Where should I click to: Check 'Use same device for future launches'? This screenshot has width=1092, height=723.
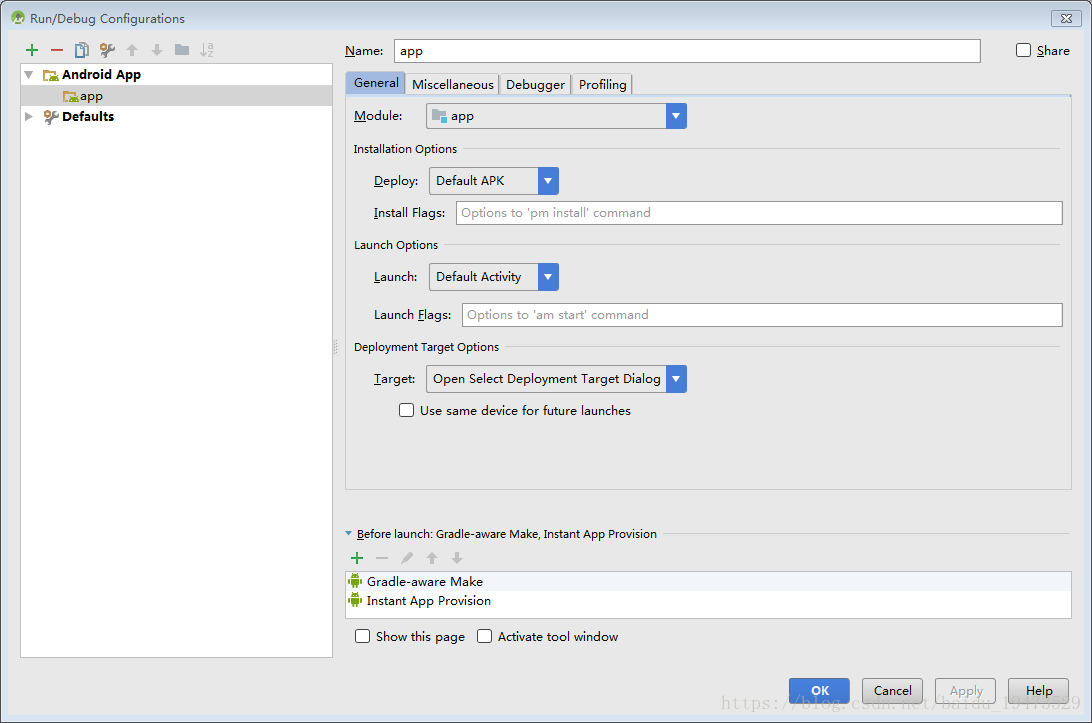click(406, 410)
